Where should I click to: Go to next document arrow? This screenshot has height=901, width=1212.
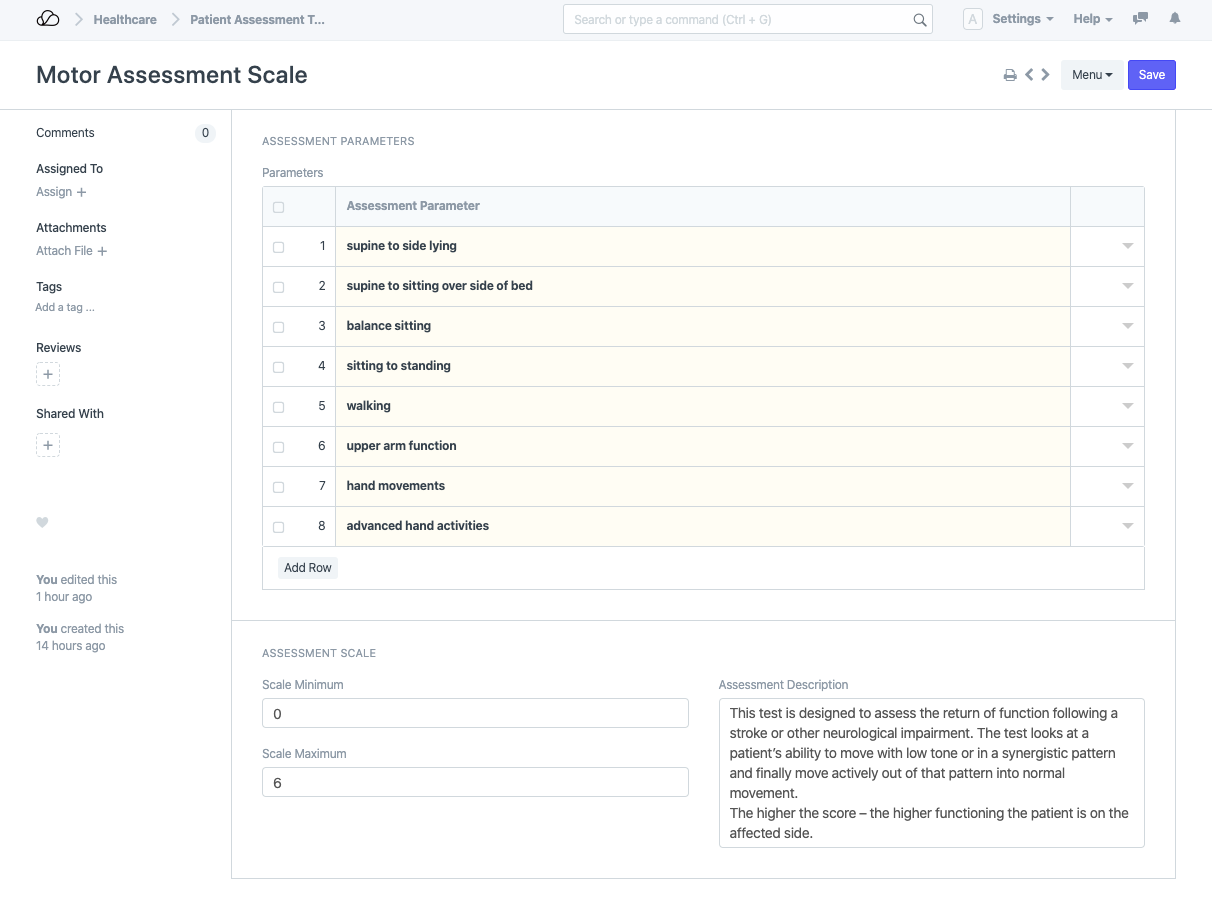click(x=1045, y=75)
